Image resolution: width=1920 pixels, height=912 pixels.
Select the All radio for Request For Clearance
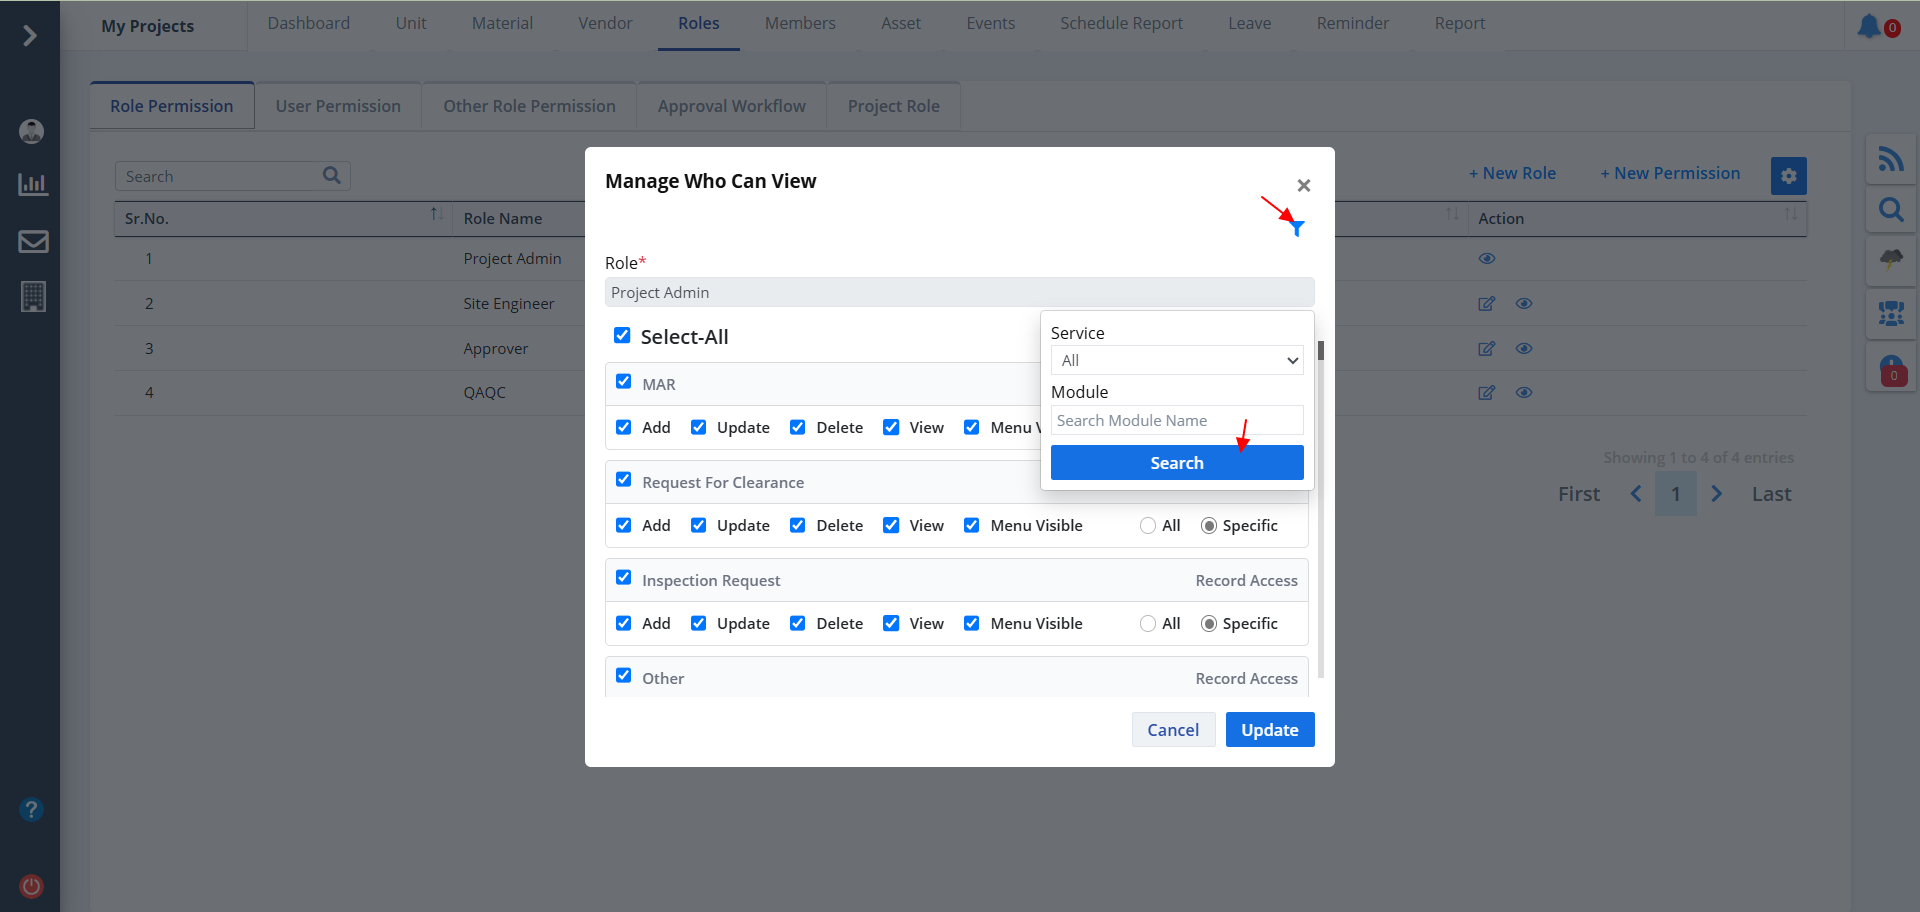(1148, 526)
